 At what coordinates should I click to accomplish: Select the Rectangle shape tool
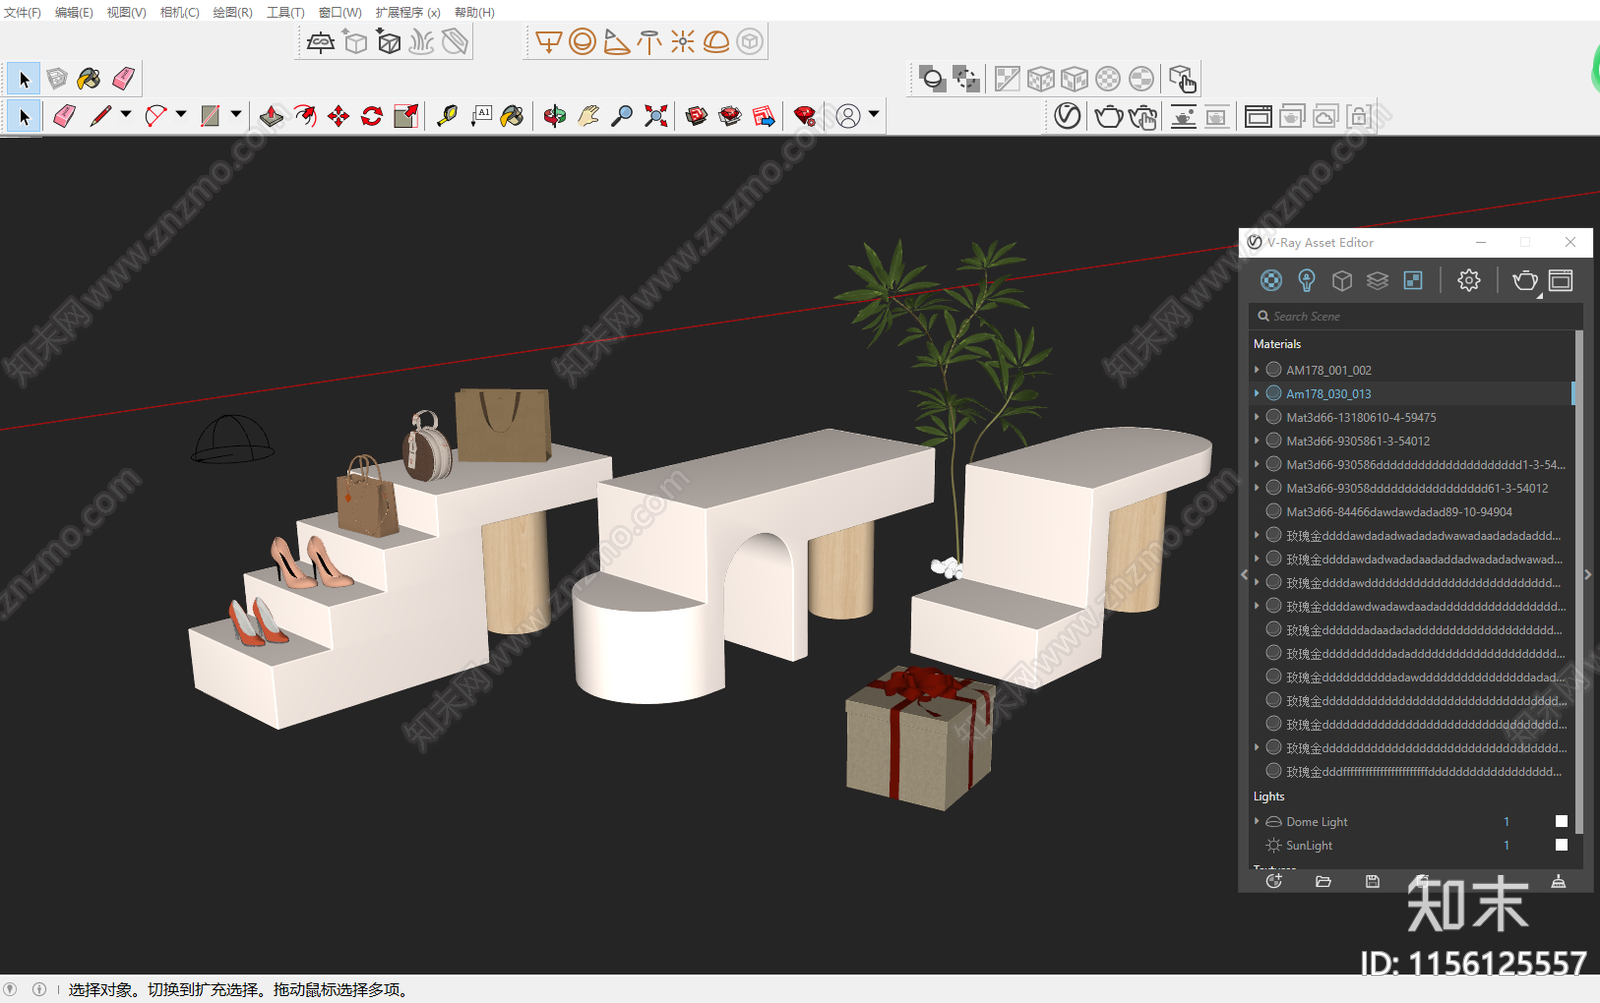click(x=210, y=116)
